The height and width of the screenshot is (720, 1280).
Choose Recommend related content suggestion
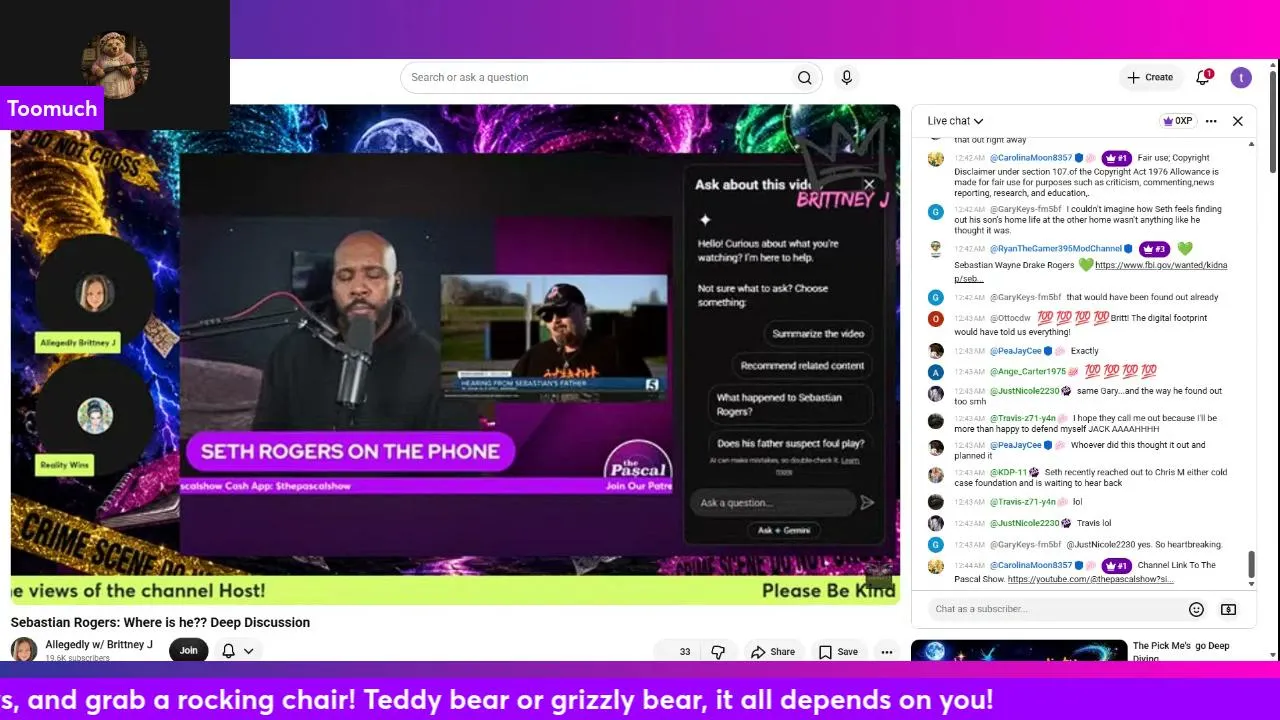pyautogui.click(x=802, y=366)
